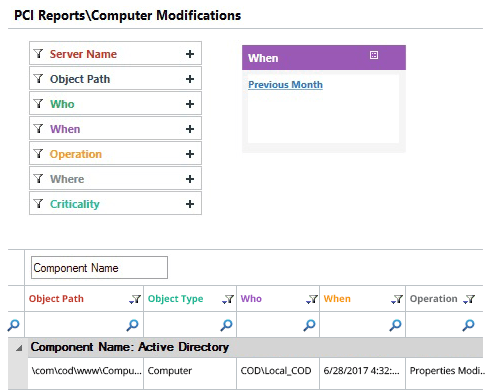This screenshot has height=390, width=500.
Task: Click the small grid icon in When header
Action: 374,55
